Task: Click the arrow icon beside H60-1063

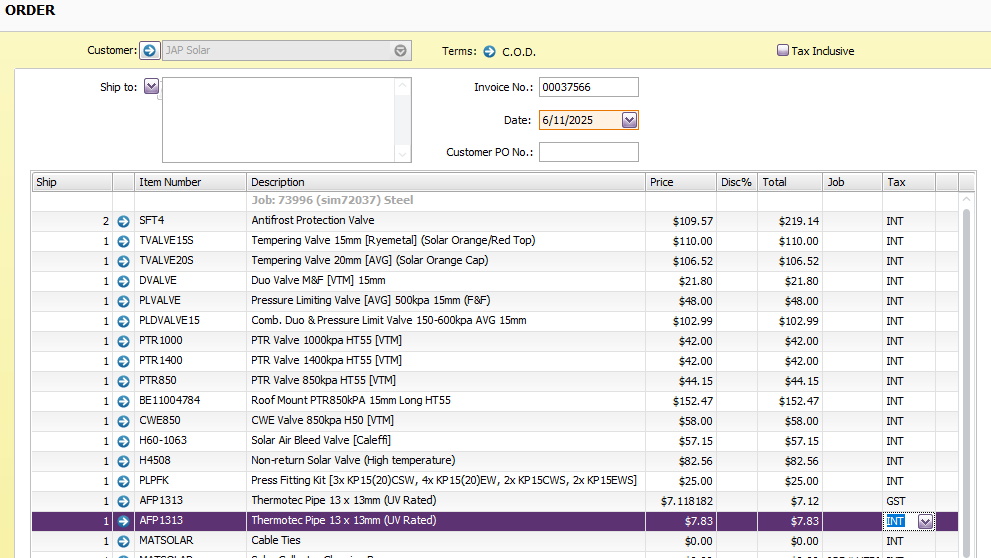Action: click(x=123, y=441)
